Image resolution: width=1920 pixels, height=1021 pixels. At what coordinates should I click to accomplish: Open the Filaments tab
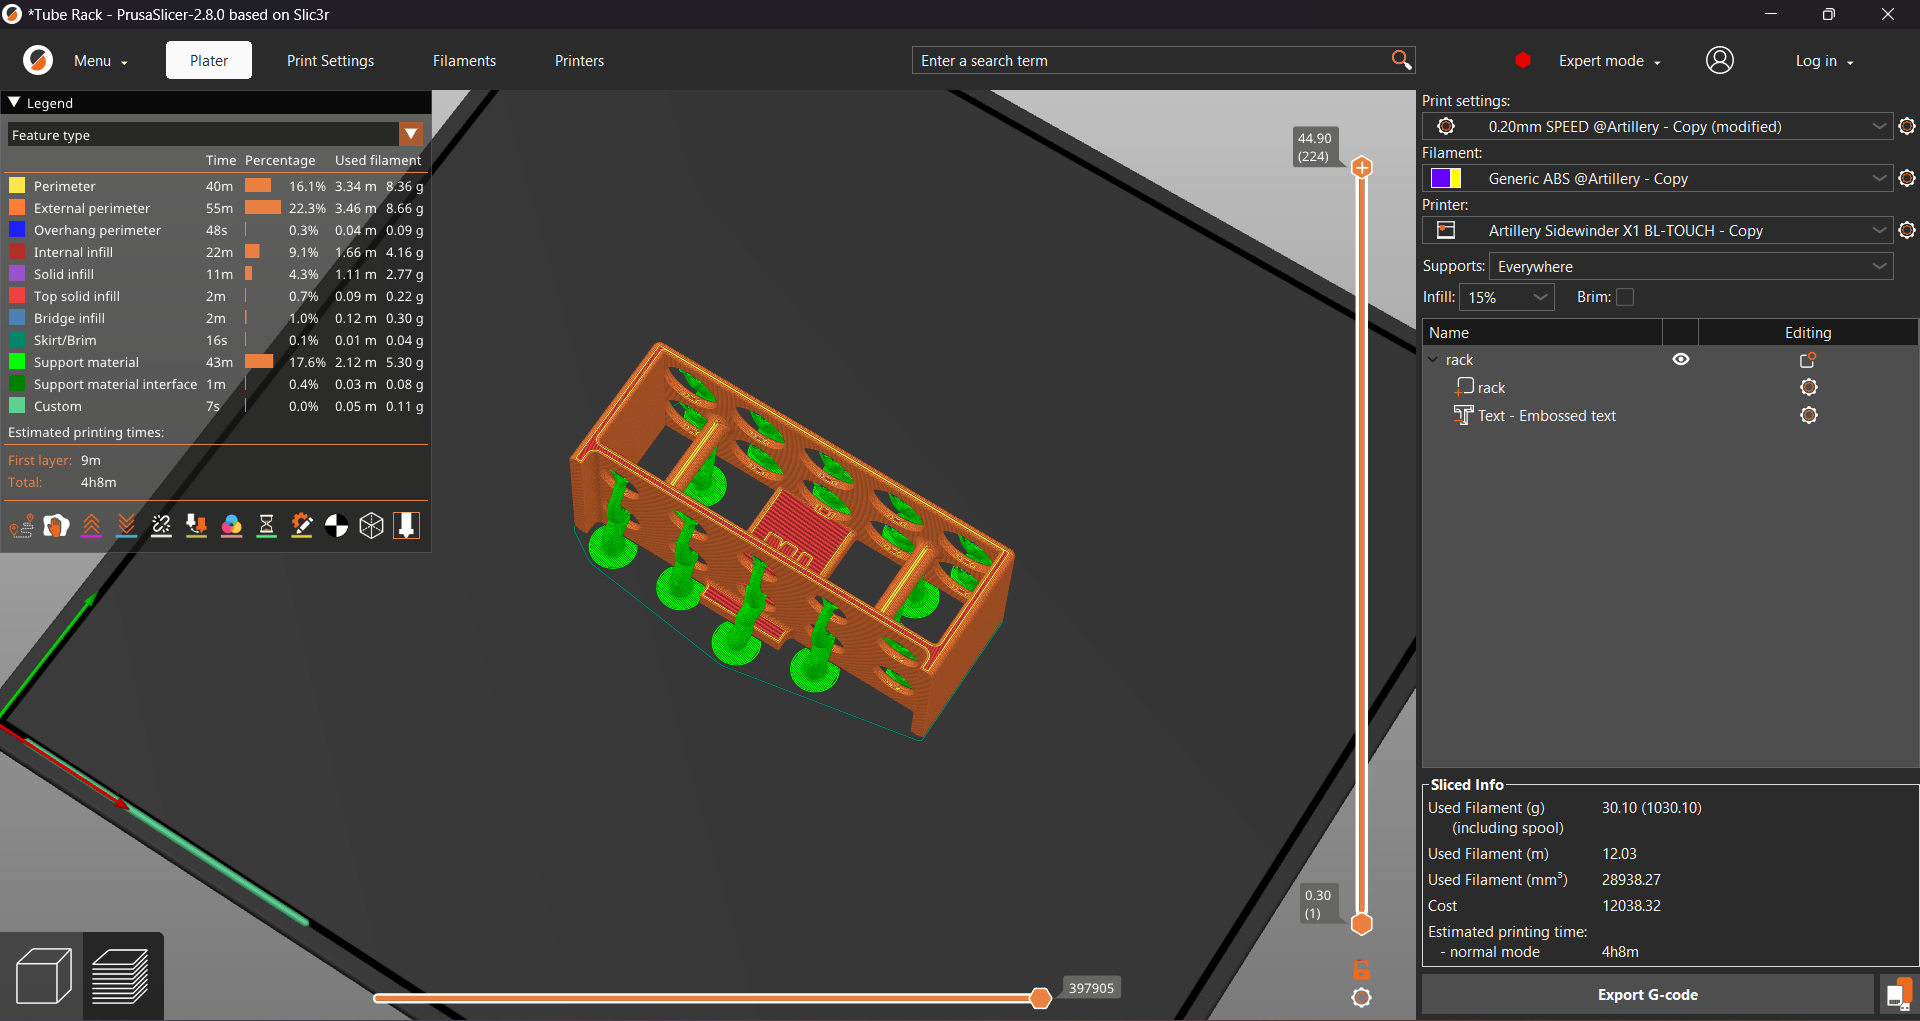[x=464, y=60]
